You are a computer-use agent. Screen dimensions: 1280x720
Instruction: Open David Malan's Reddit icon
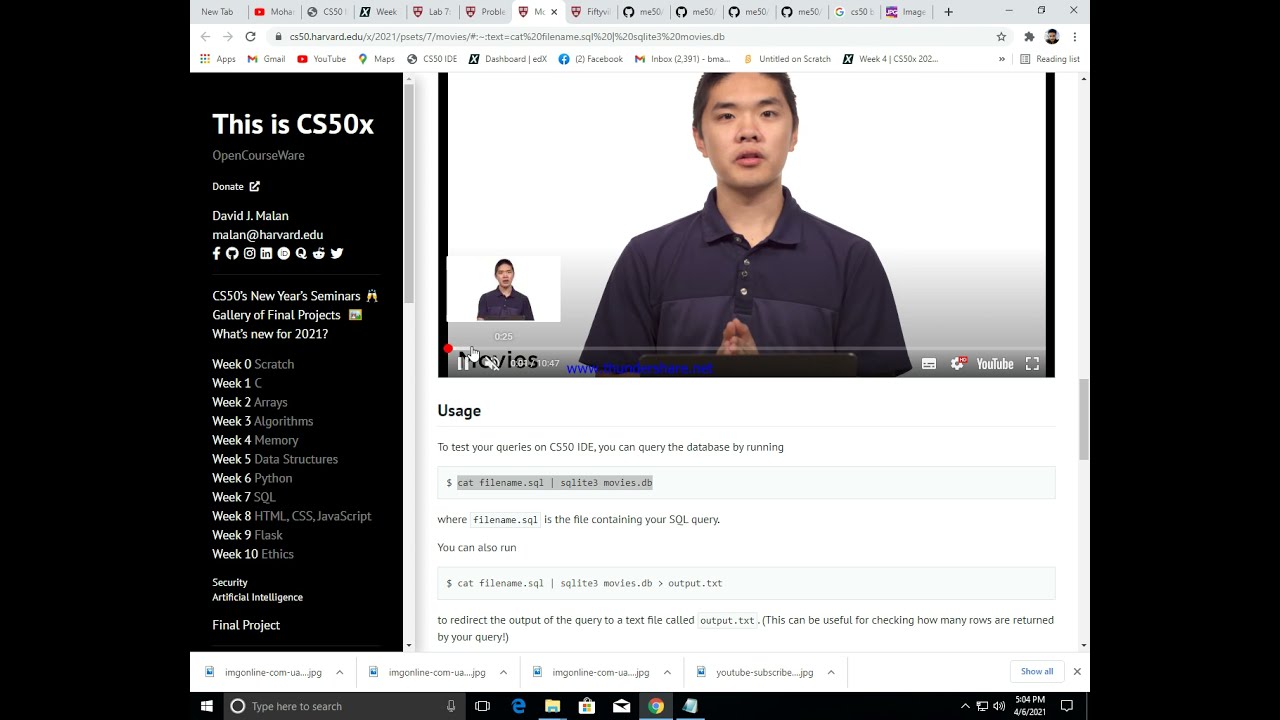pyautogui.click(x=318, y=254)
